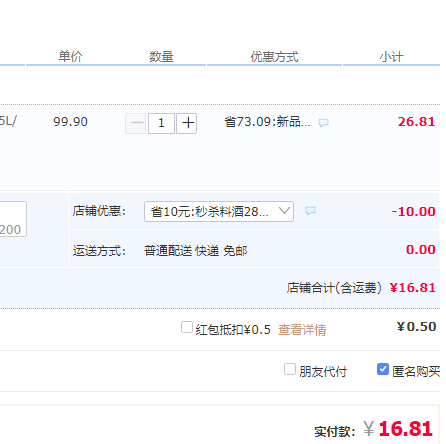Click the 省73.09:新品 discount text
446x444 pixels.
pyautogui.click(x=267, y=122)
